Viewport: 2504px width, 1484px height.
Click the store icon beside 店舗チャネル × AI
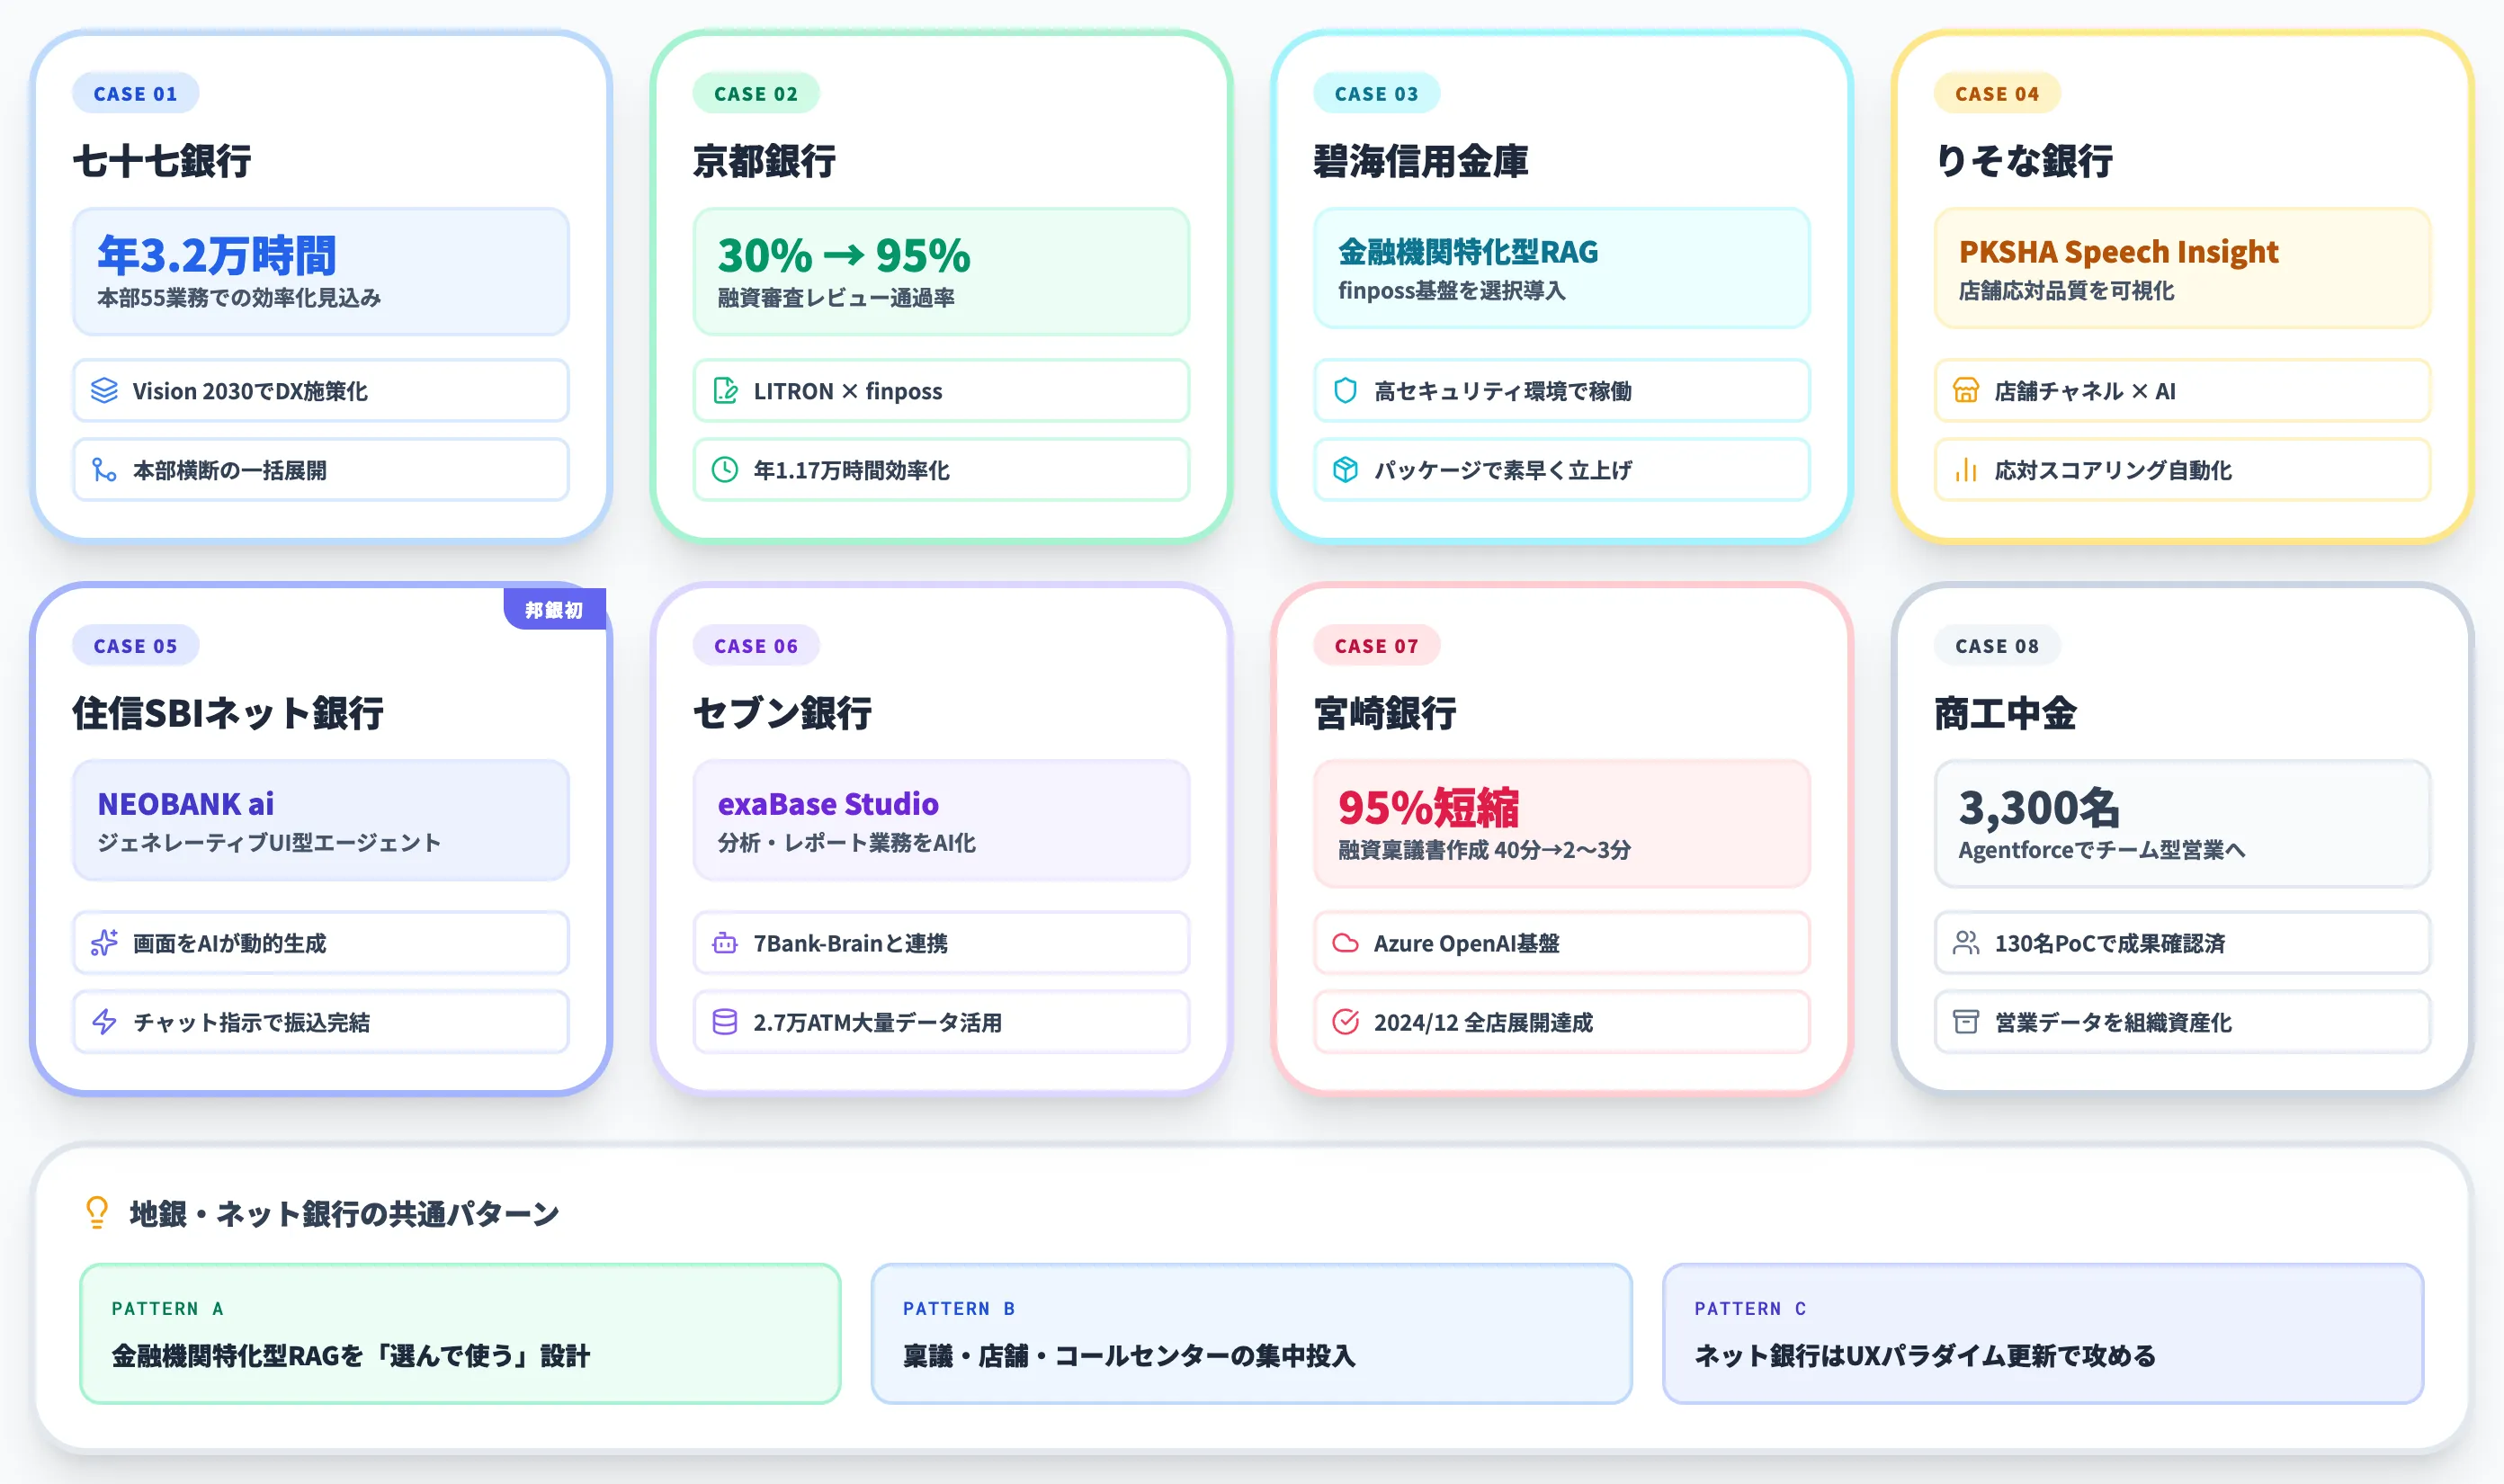1966,390
